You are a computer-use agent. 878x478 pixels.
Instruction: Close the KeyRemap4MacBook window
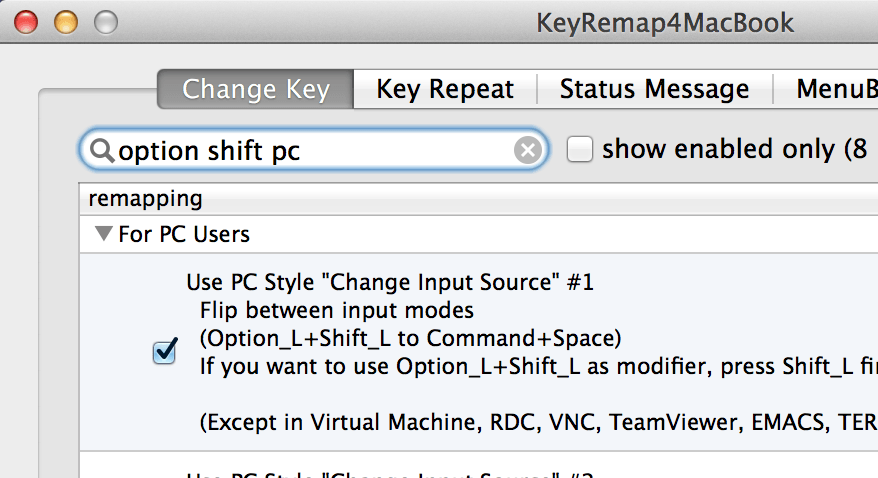coord(26,21)
